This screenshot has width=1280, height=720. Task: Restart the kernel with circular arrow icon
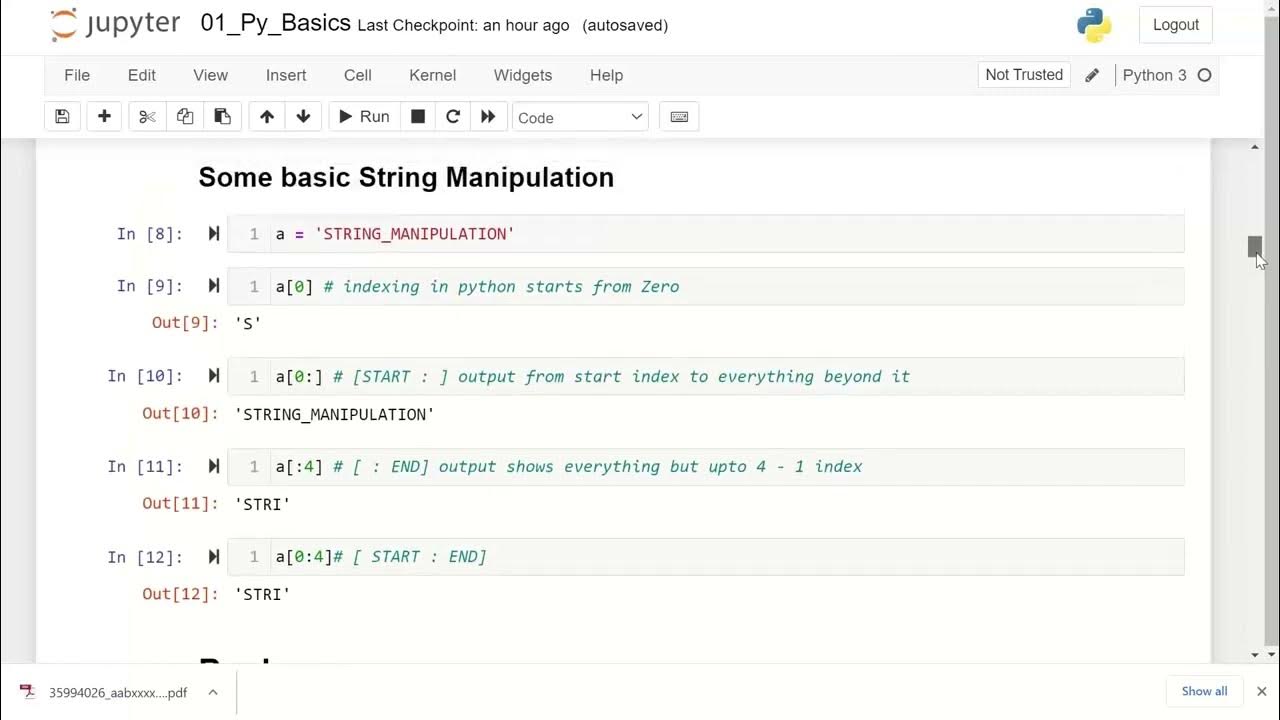coord(453,117)
